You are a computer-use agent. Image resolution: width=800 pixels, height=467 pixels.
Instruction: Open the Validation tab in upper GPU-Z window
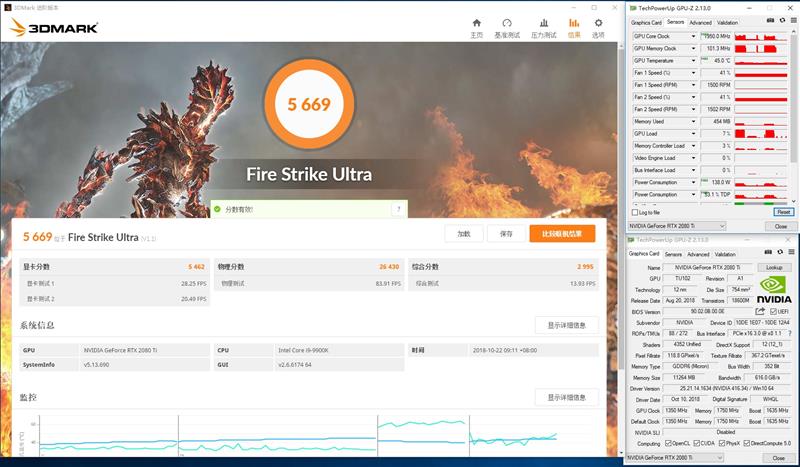[727, 22]
